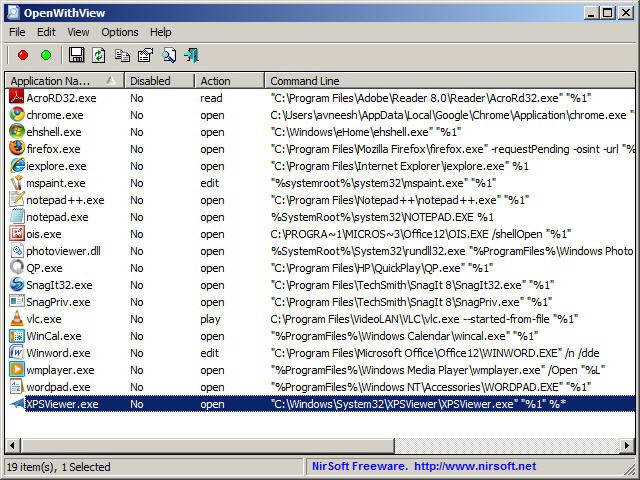Open the Properties toolbar icon

point(145,56)
